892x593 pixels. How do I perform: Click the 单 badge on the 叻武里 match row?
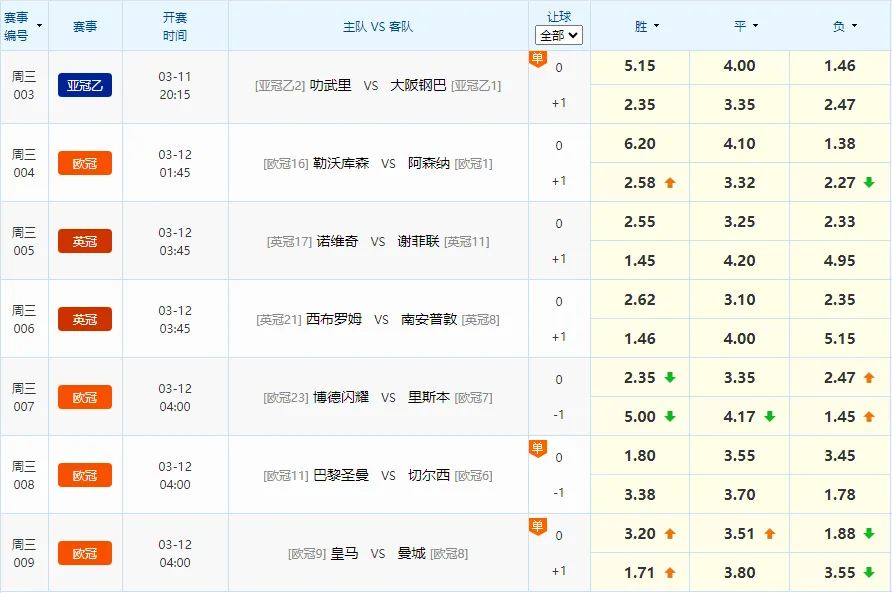coord(537,59)
